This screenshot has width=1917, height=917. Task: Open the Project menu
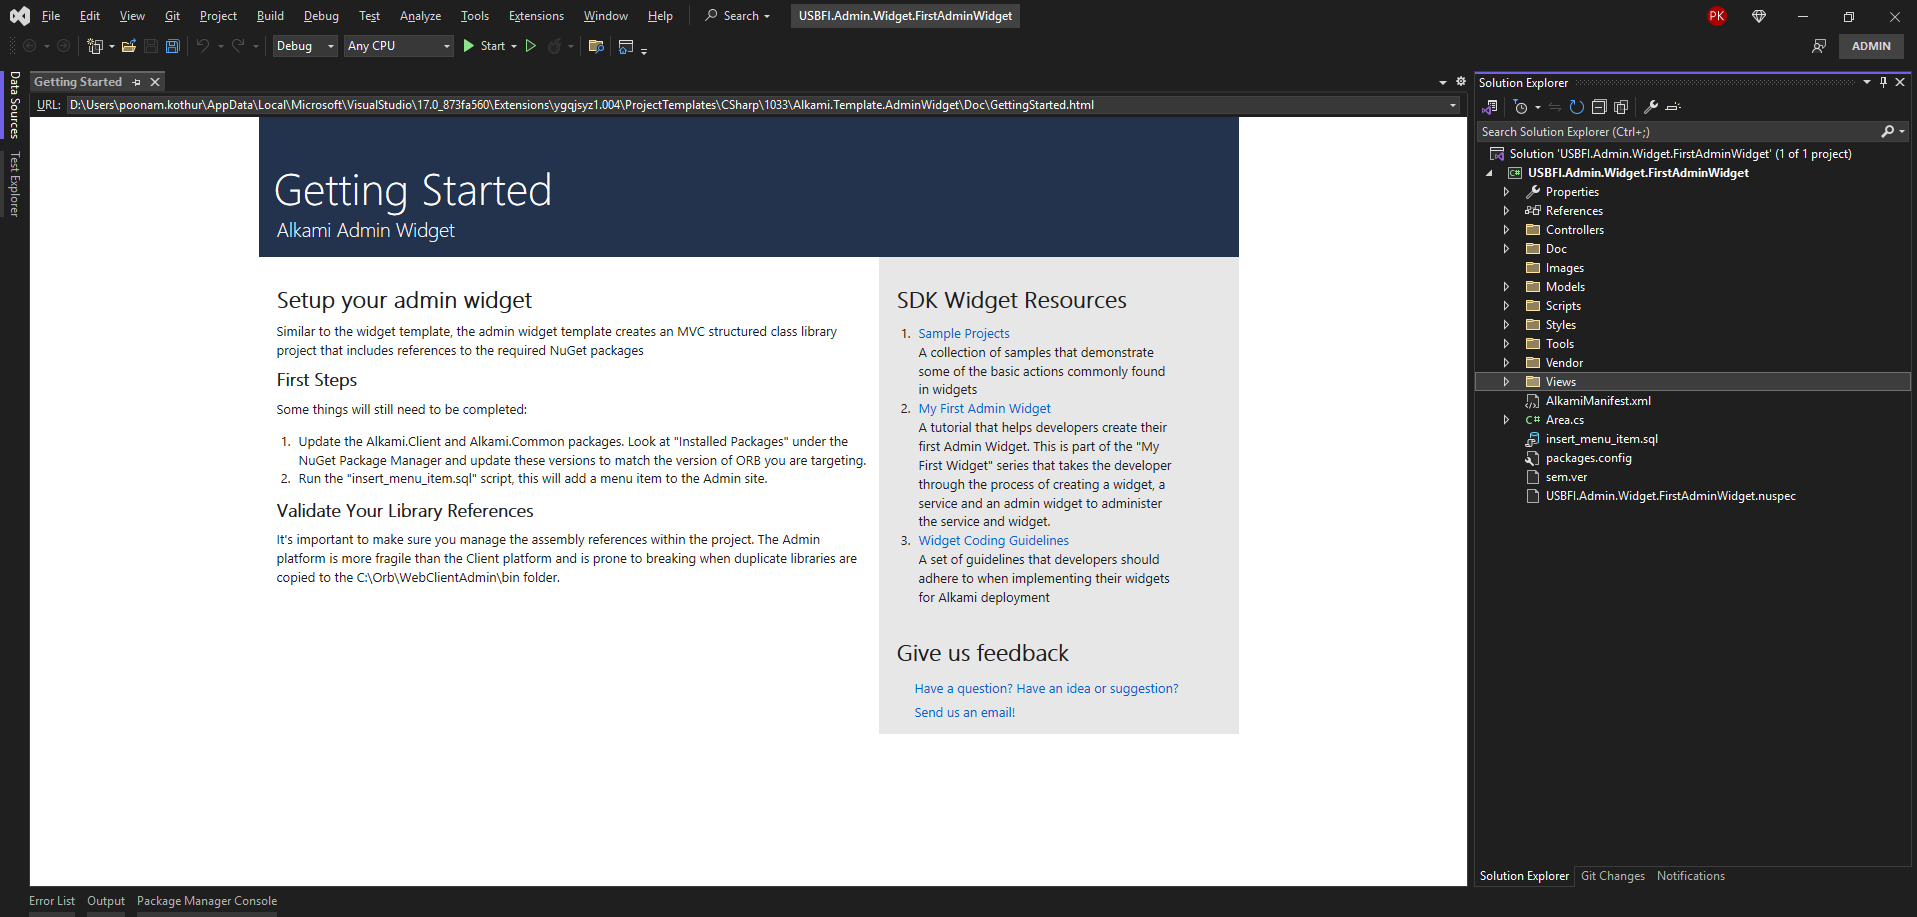[x=218, y=16]
